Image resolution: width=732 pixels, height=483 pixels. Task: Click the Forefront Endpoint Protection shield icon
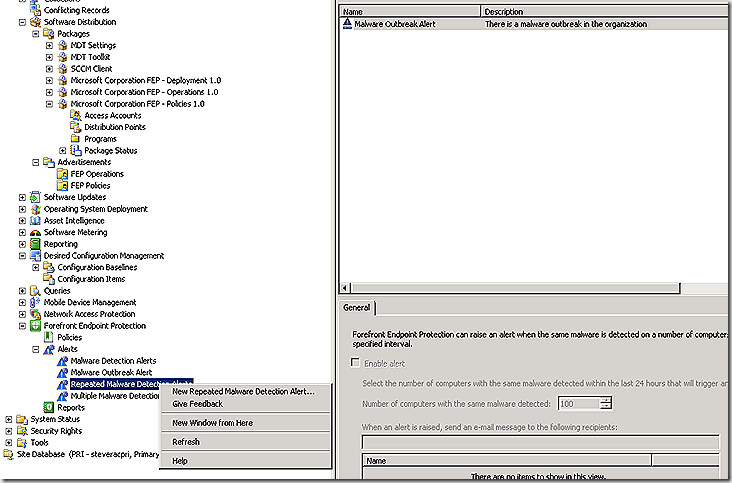coord(35,326)
